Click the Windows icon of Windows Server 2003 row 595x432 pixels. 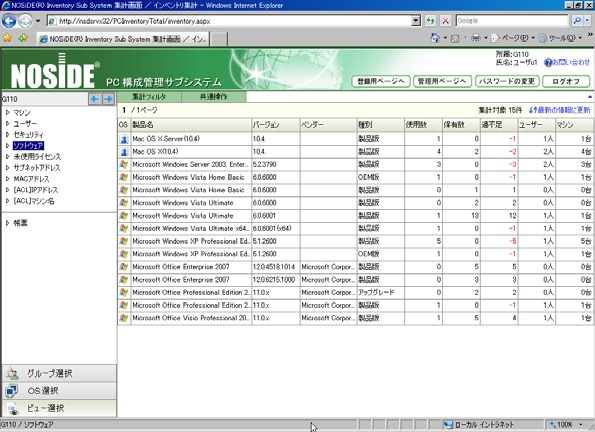pos(124,165)
